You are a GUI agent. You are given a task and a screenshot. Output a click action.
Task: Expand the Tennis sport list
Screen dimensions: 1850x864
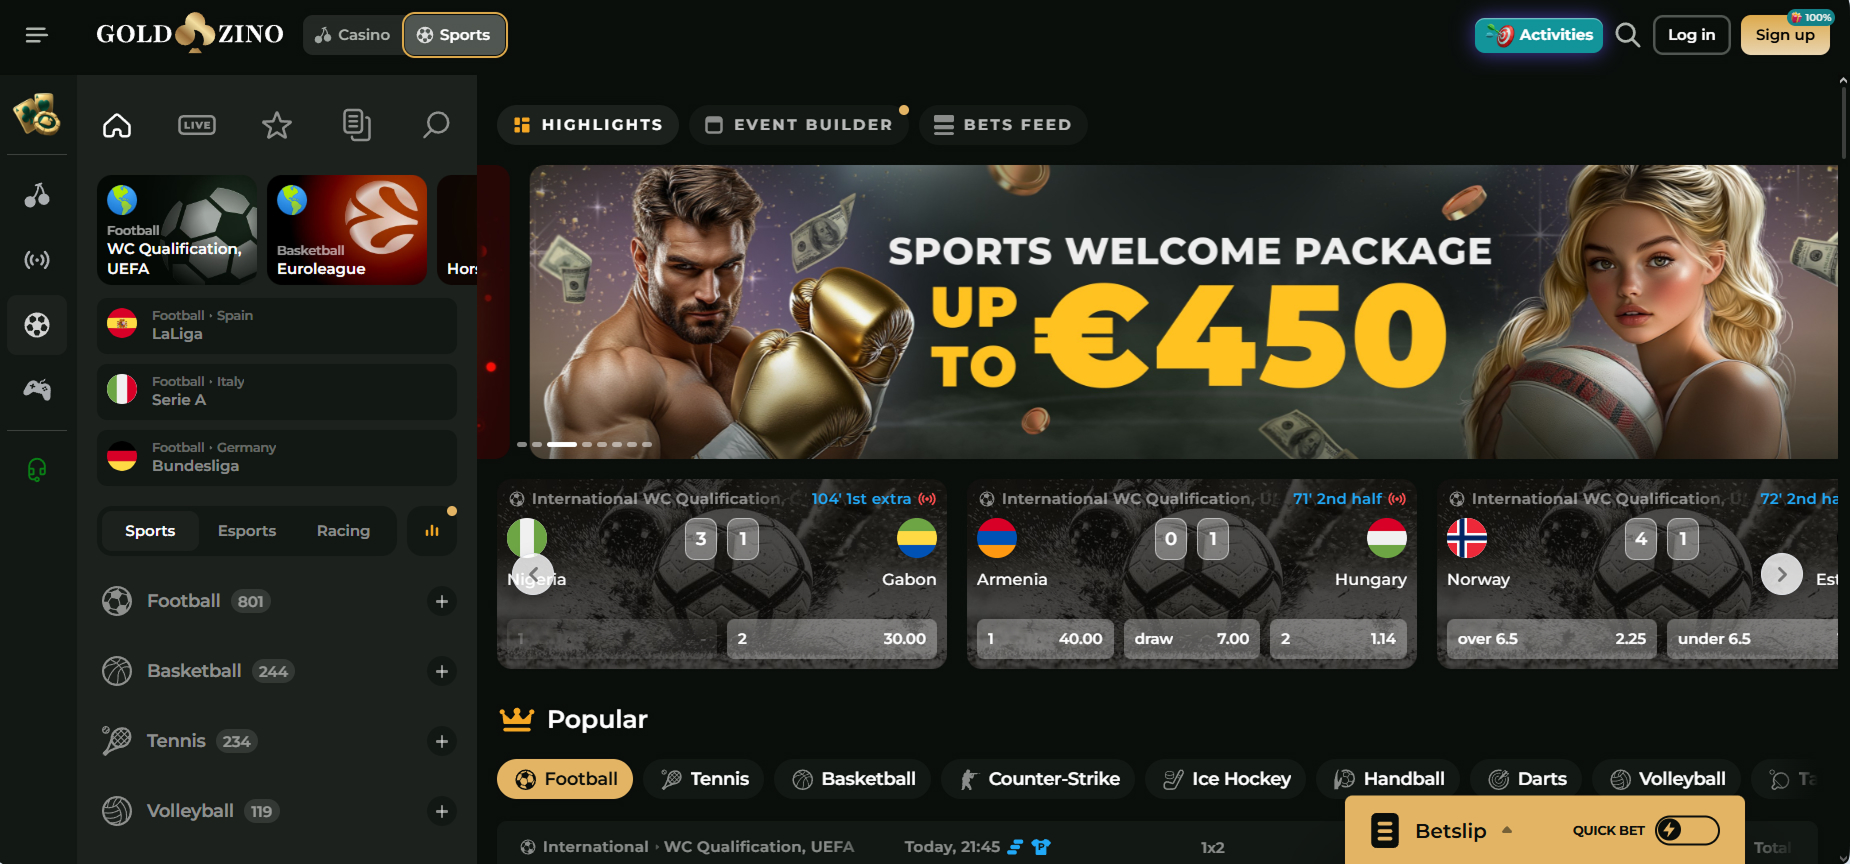(x=442, y=741)
